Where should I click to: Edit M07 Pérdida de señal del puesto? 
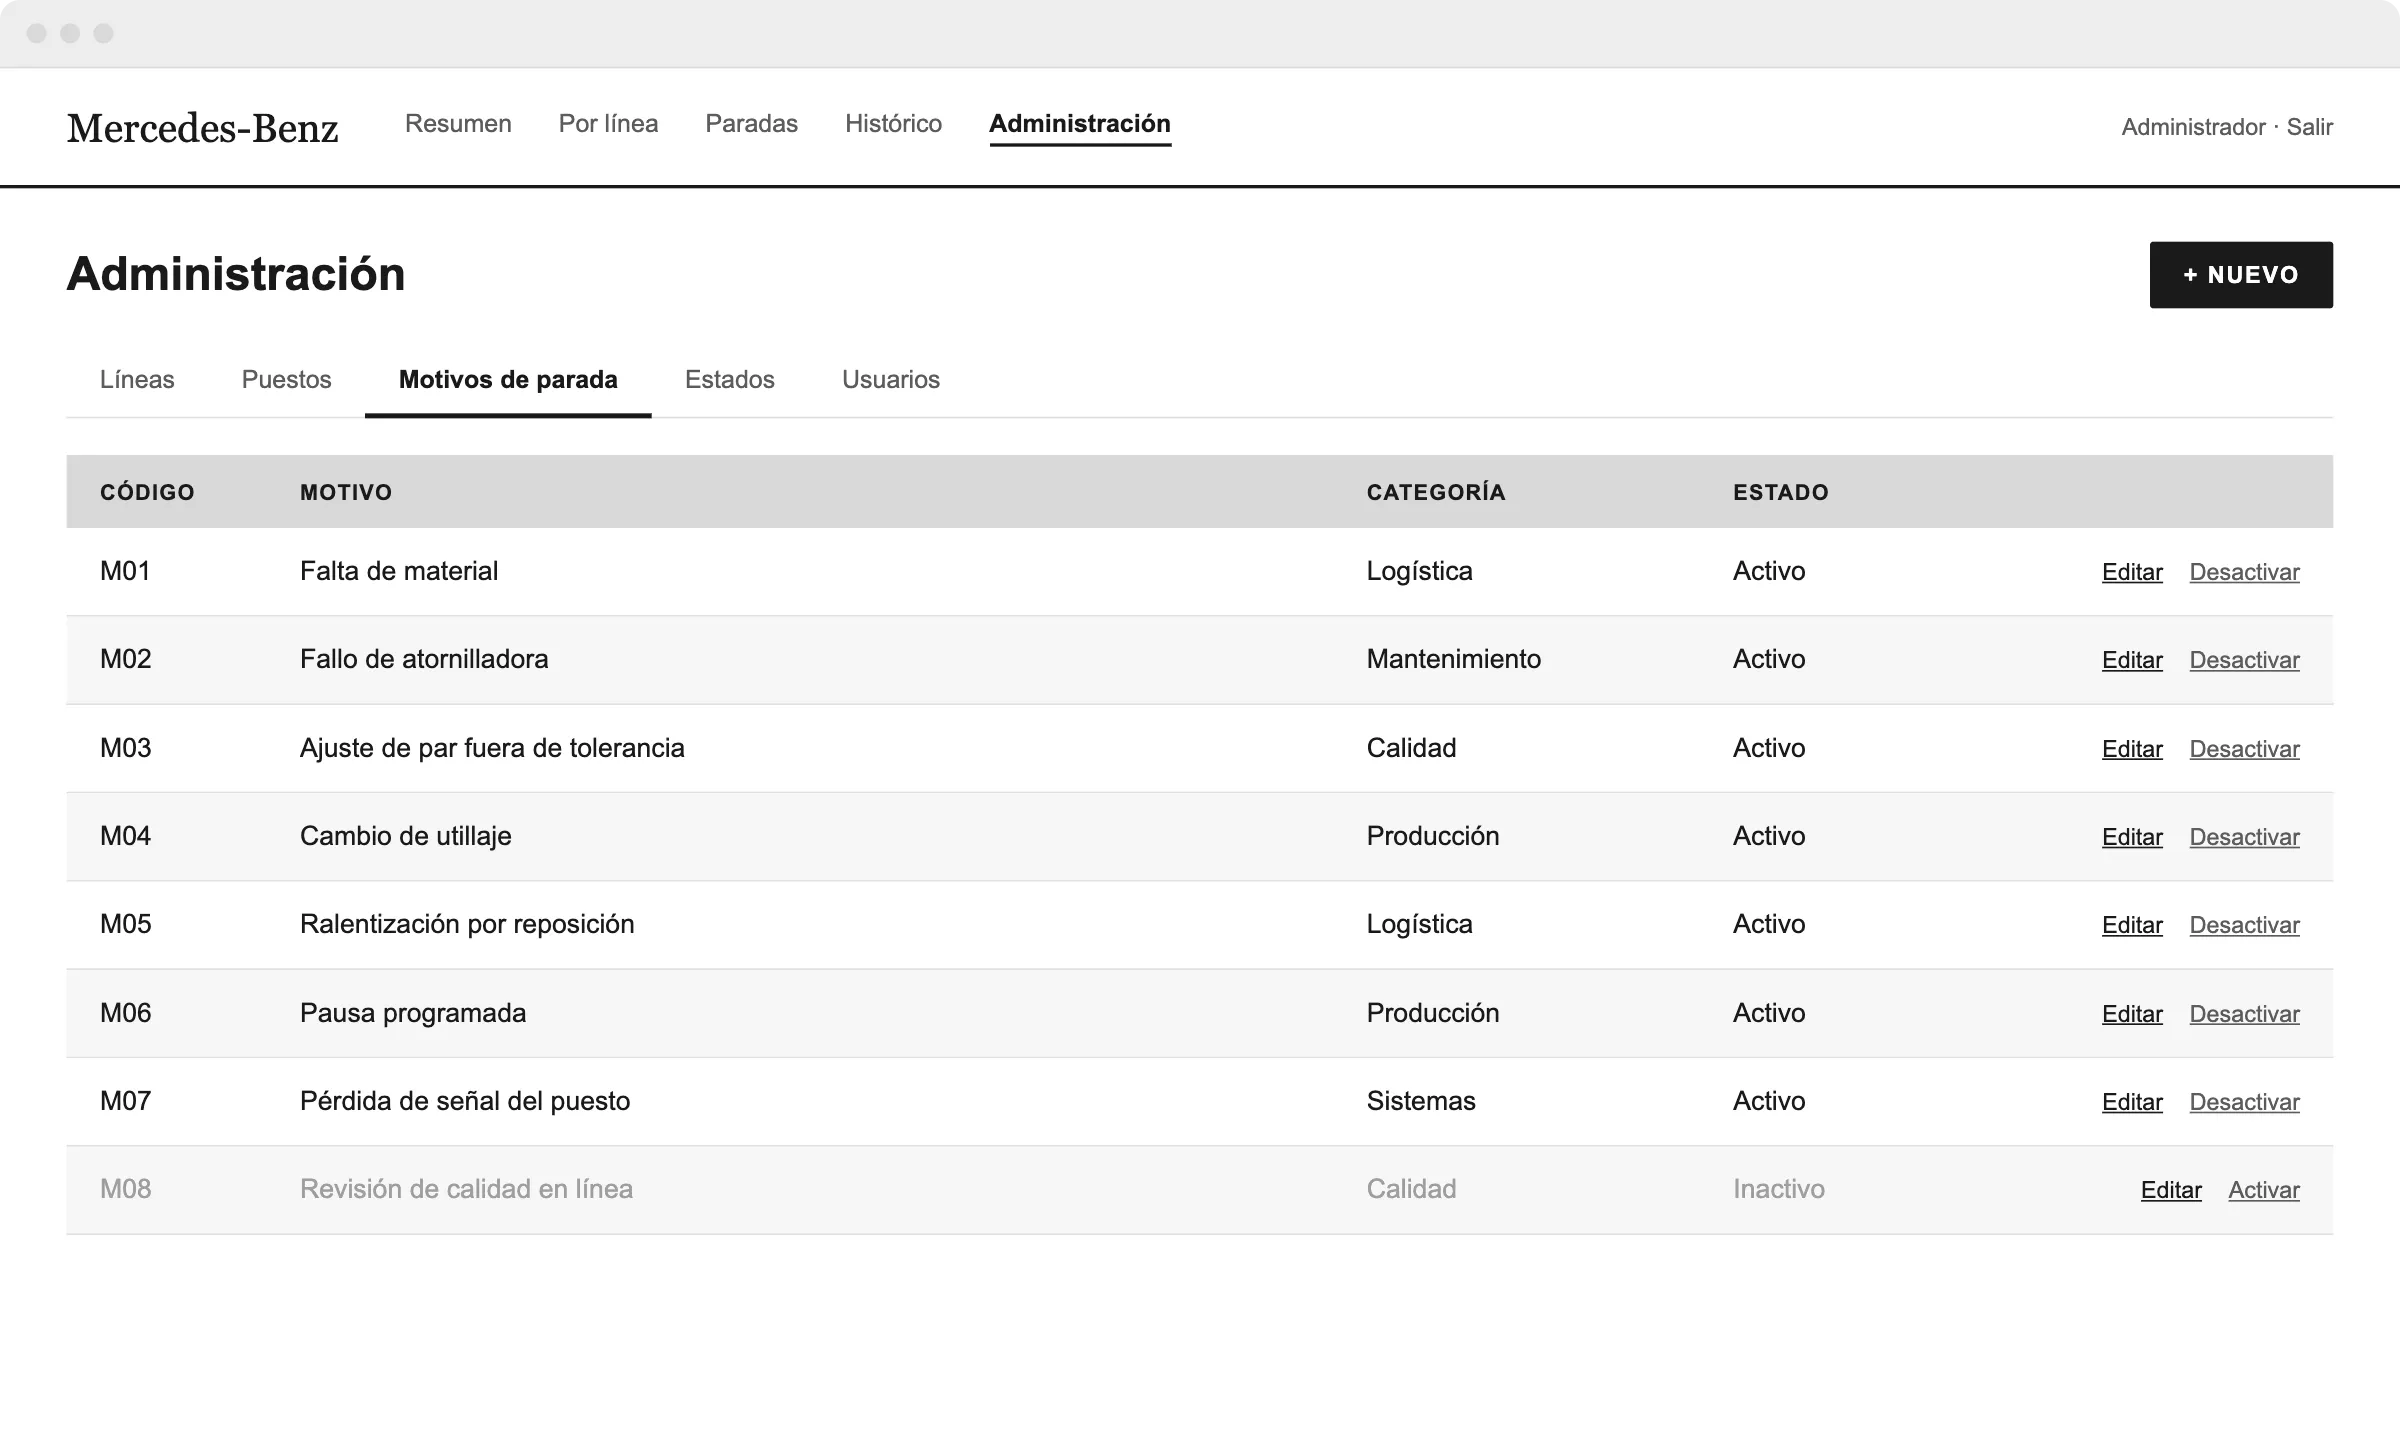coord(2132,1102)
